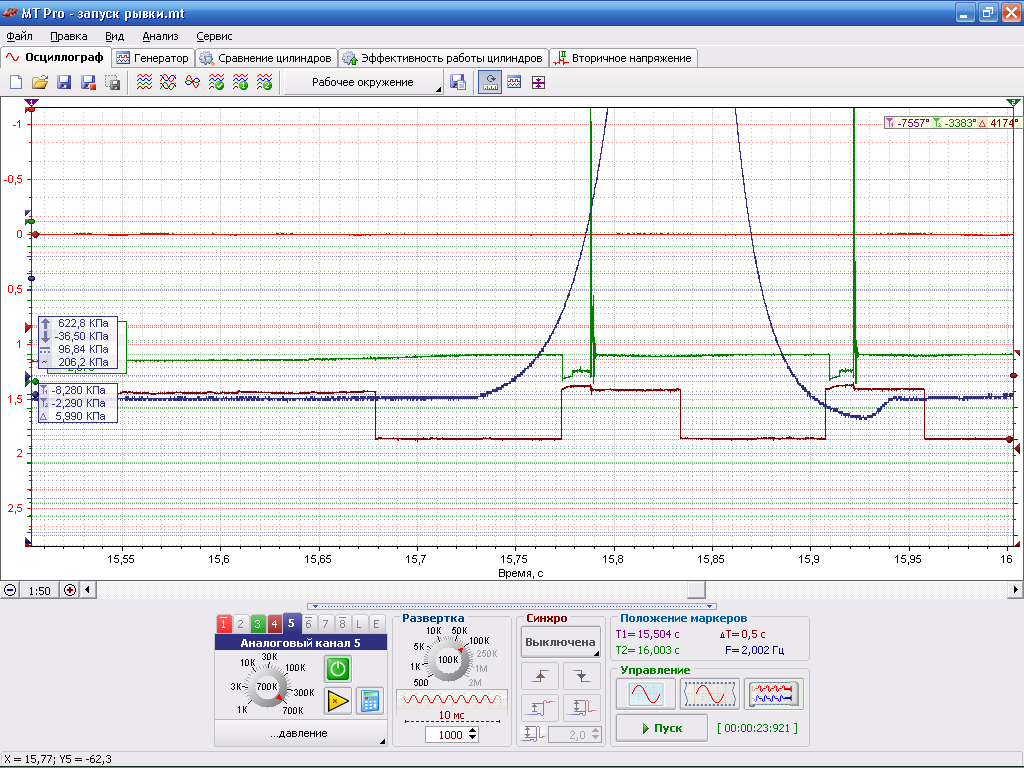Open the 'Сервис' menu
The width and height of the screenshot is (1024, 768).
click(x=214, y=37)
